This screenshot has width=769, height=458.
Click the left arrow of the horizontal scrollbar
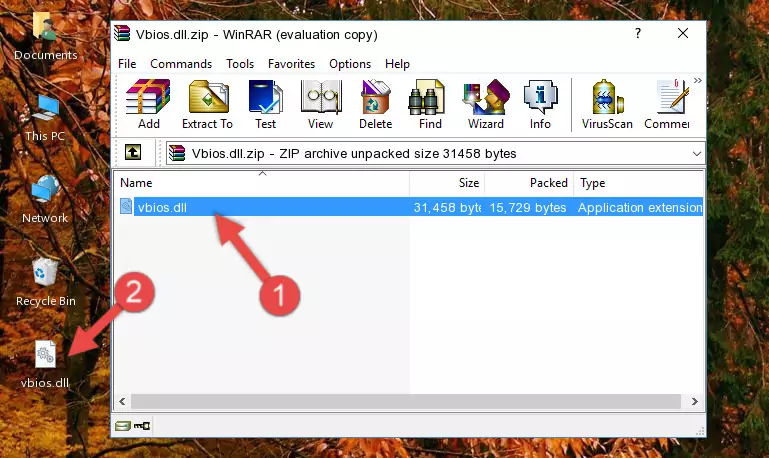pyautogui.click(x=123, y=401)
